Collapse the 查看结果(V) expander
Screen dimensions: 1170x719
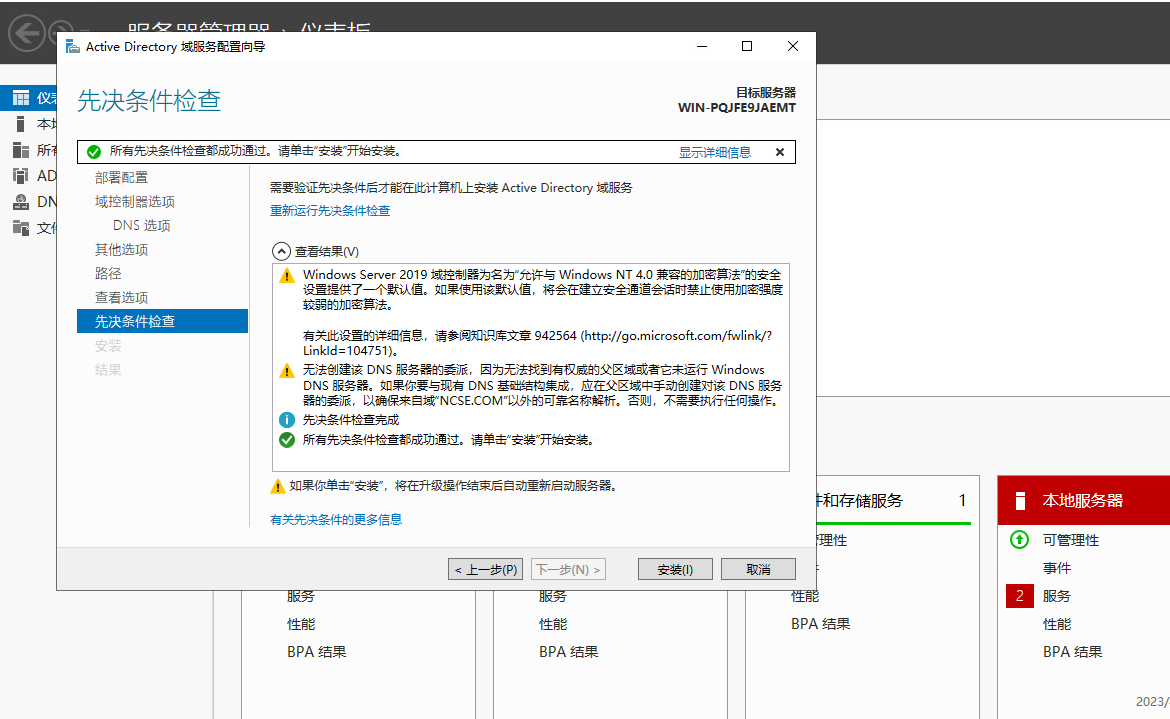click(280, 252)
